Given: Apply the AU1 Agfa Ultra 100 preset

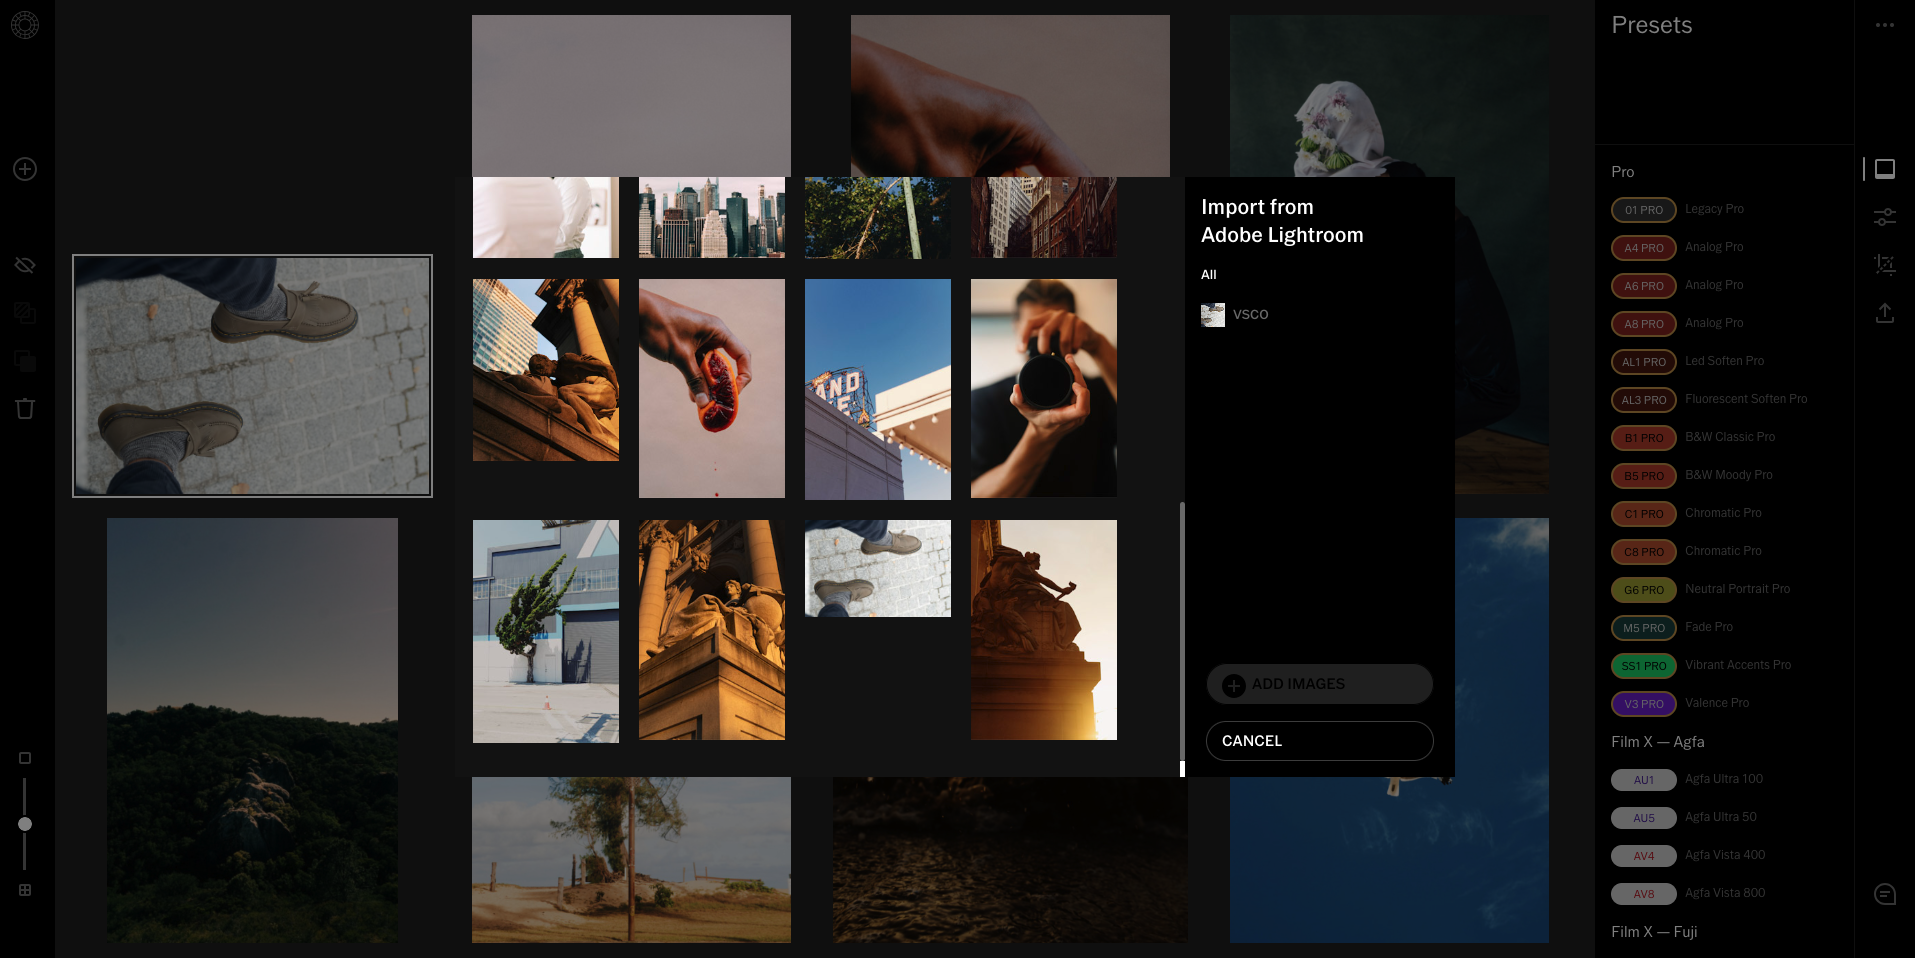Looking at the screenshot, I should (1643, 780).
